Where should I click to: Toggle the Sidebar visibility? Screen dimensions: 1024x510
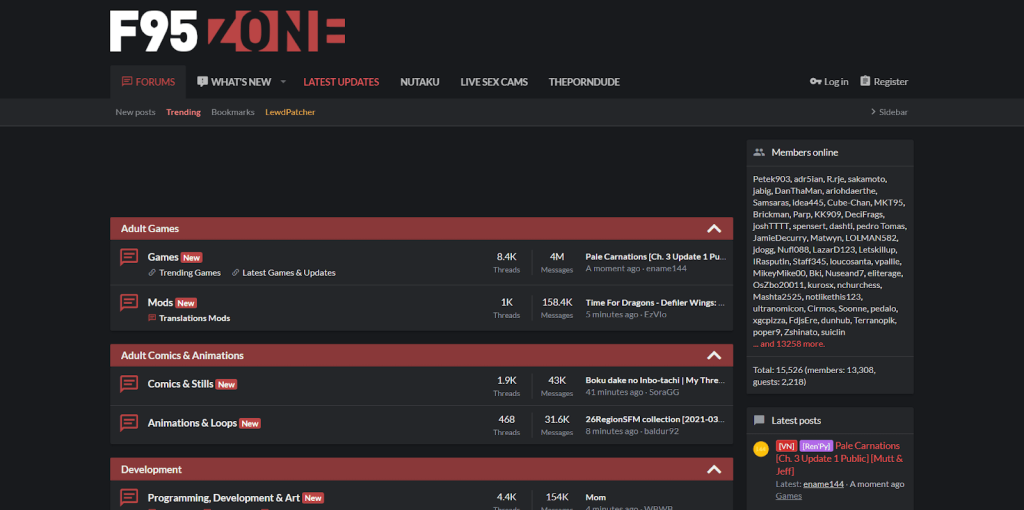click(888, 112)
